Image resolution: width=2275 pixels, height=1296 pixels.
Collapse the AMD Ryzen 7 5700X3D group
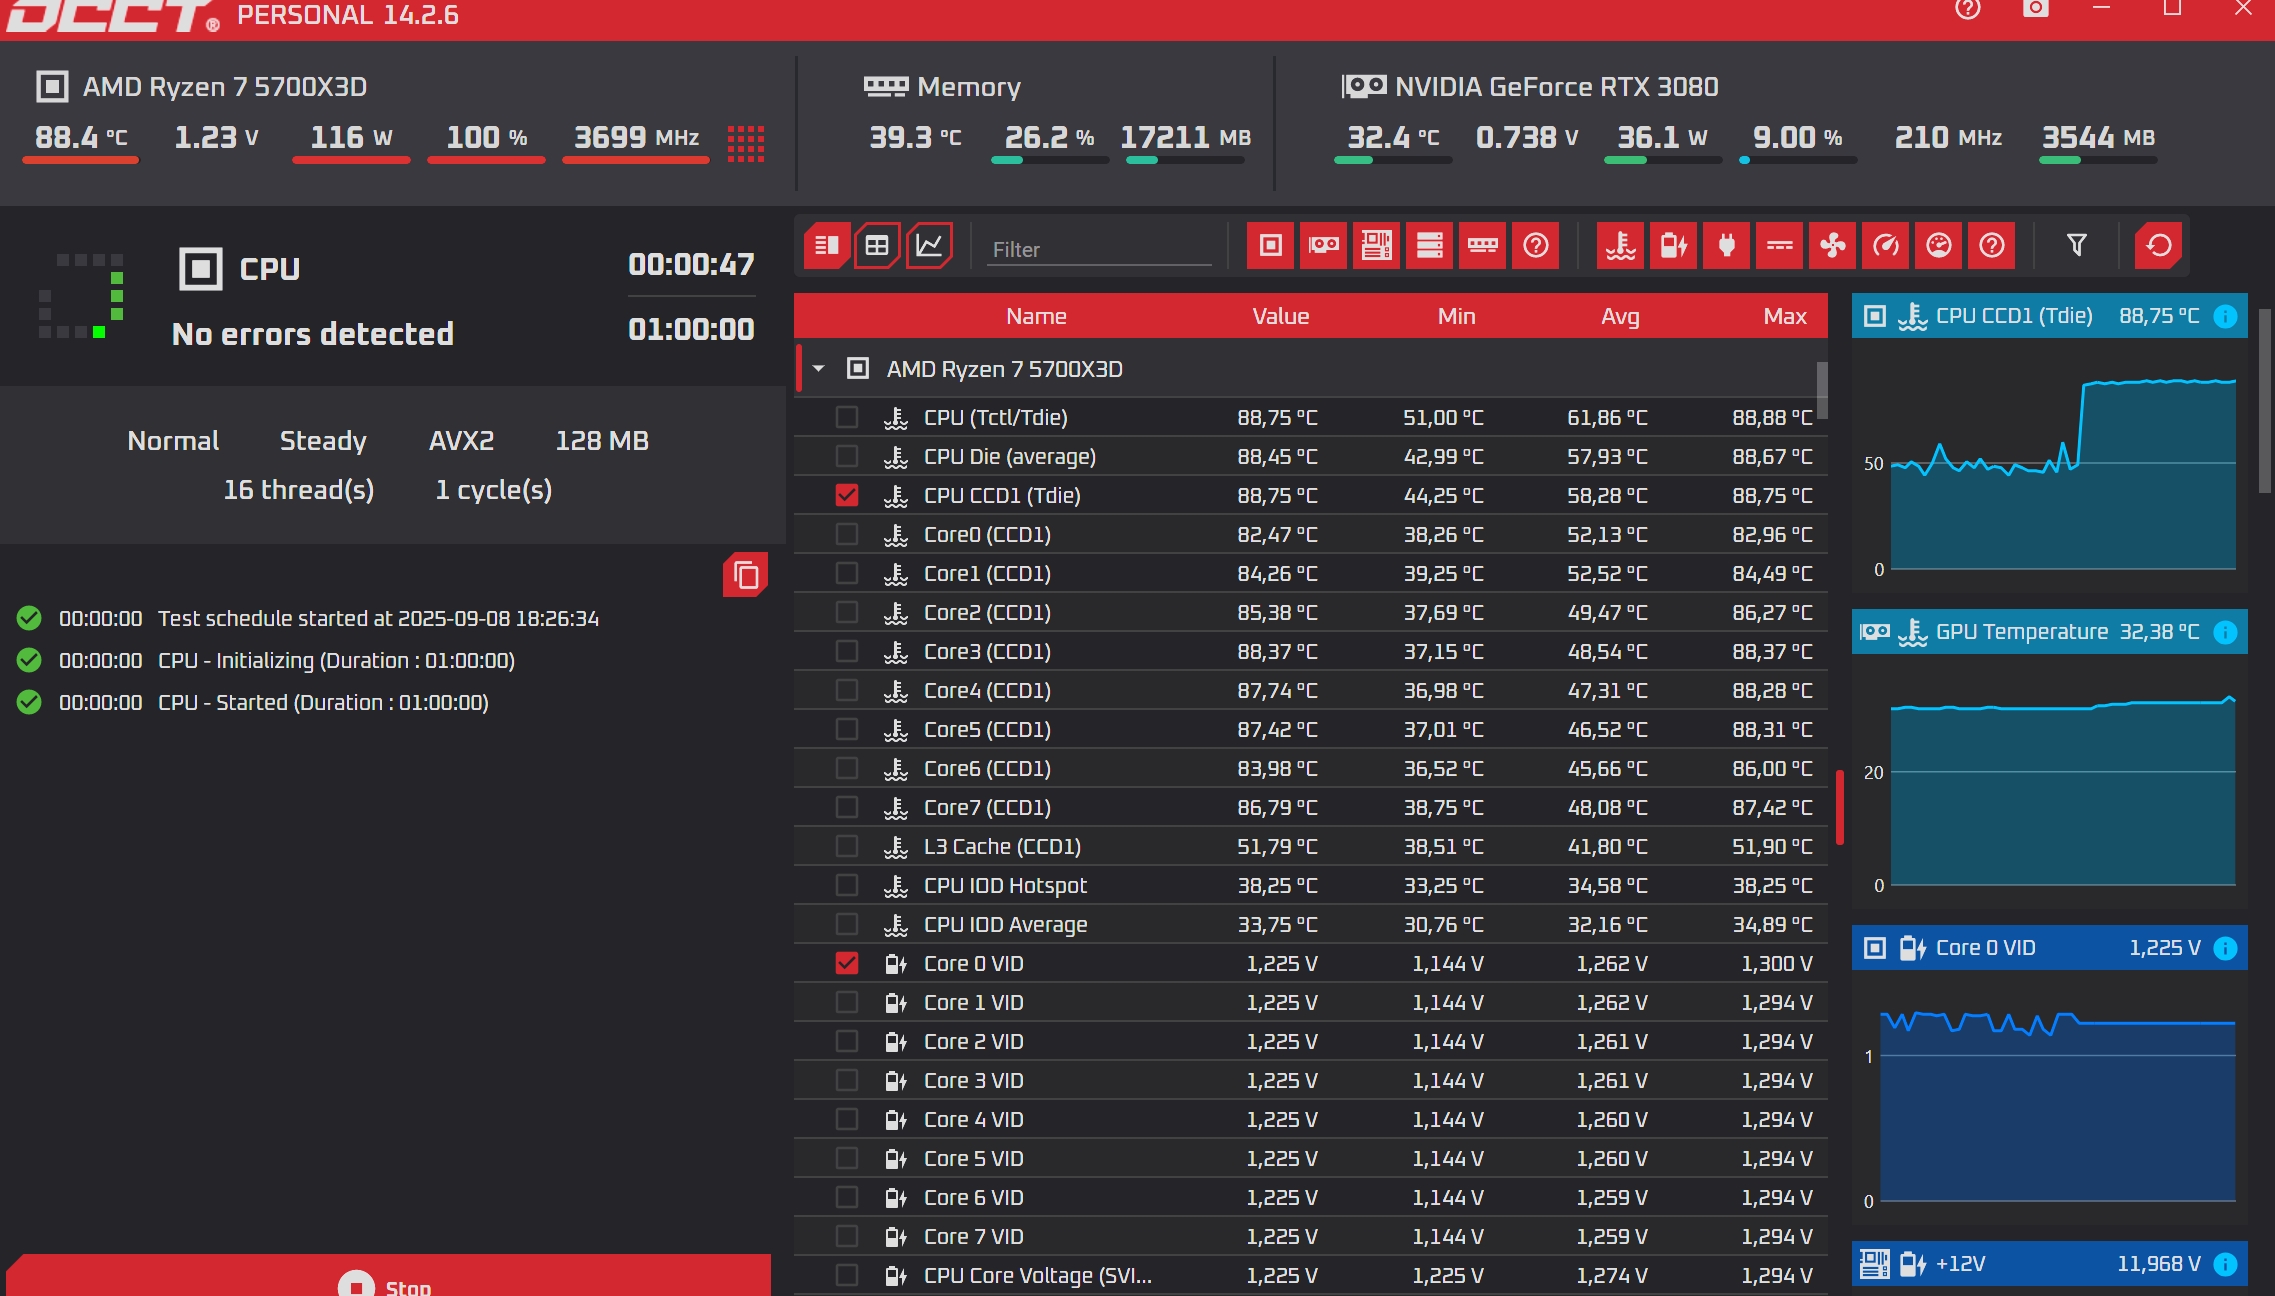click(x=819, y=369)
